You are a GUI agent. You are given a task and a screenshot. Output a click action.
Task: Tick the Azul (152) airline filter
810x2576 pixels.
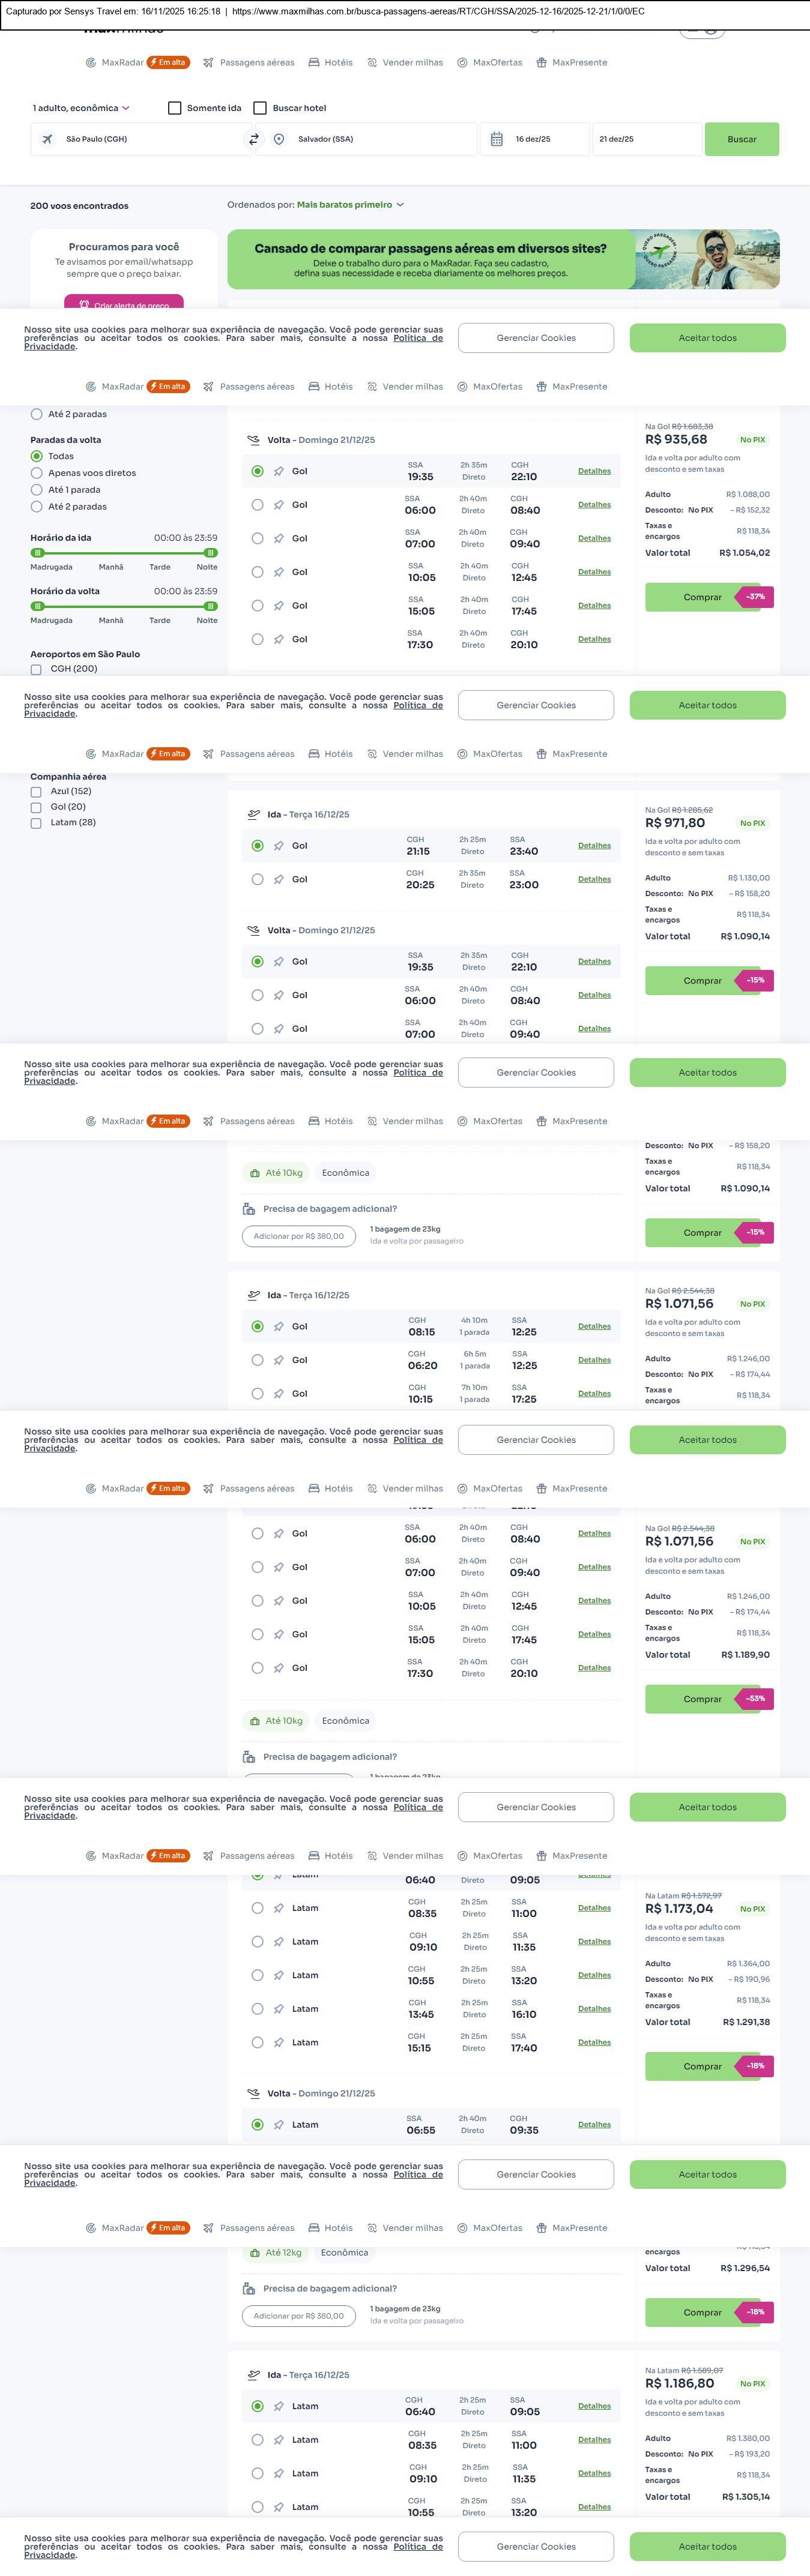[x=36, y=791]
